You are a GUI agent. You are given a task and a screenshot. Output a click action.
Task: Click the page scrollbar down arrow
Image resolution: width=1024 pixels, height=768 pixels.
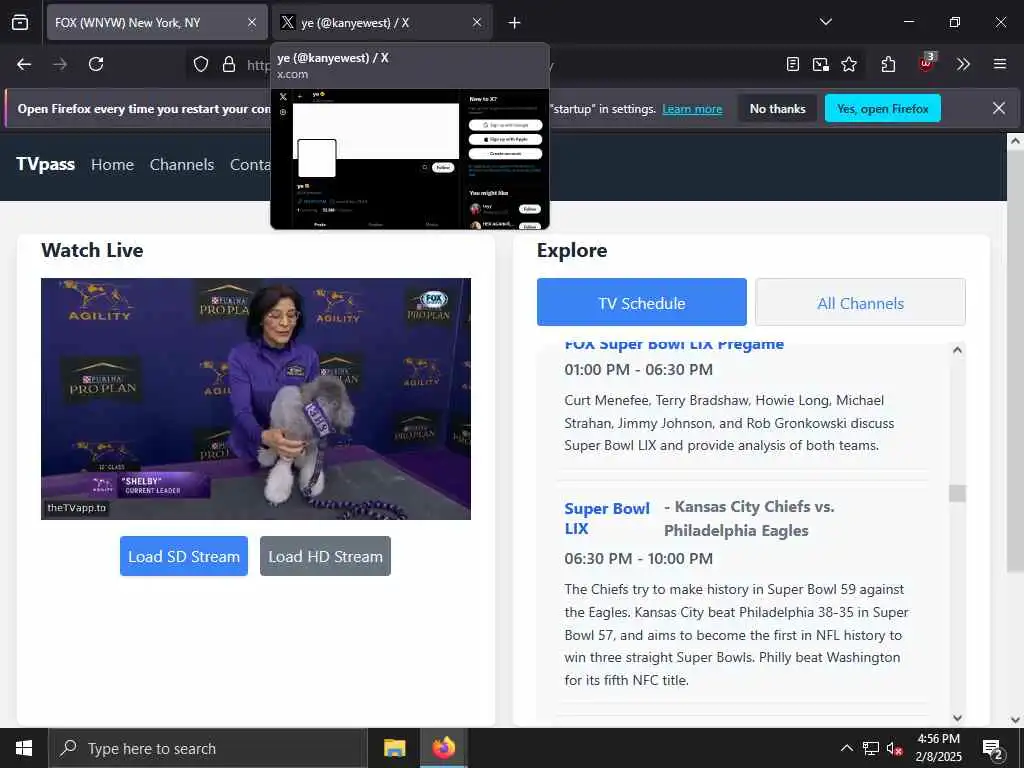click(x=1016, y=720)
